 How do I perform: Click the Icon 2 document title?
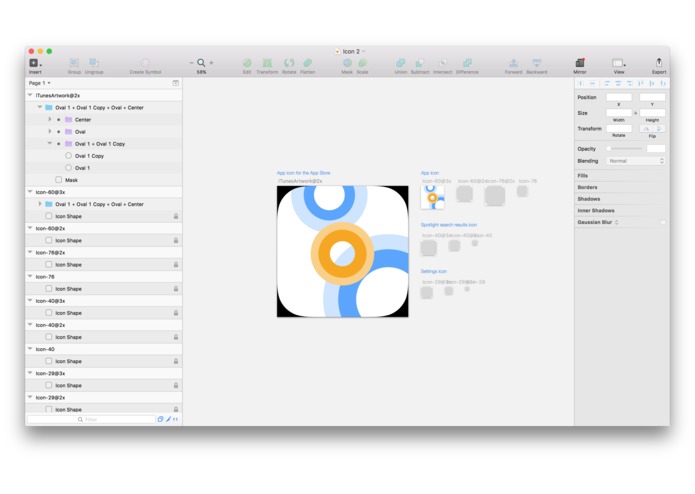[351, 51]
